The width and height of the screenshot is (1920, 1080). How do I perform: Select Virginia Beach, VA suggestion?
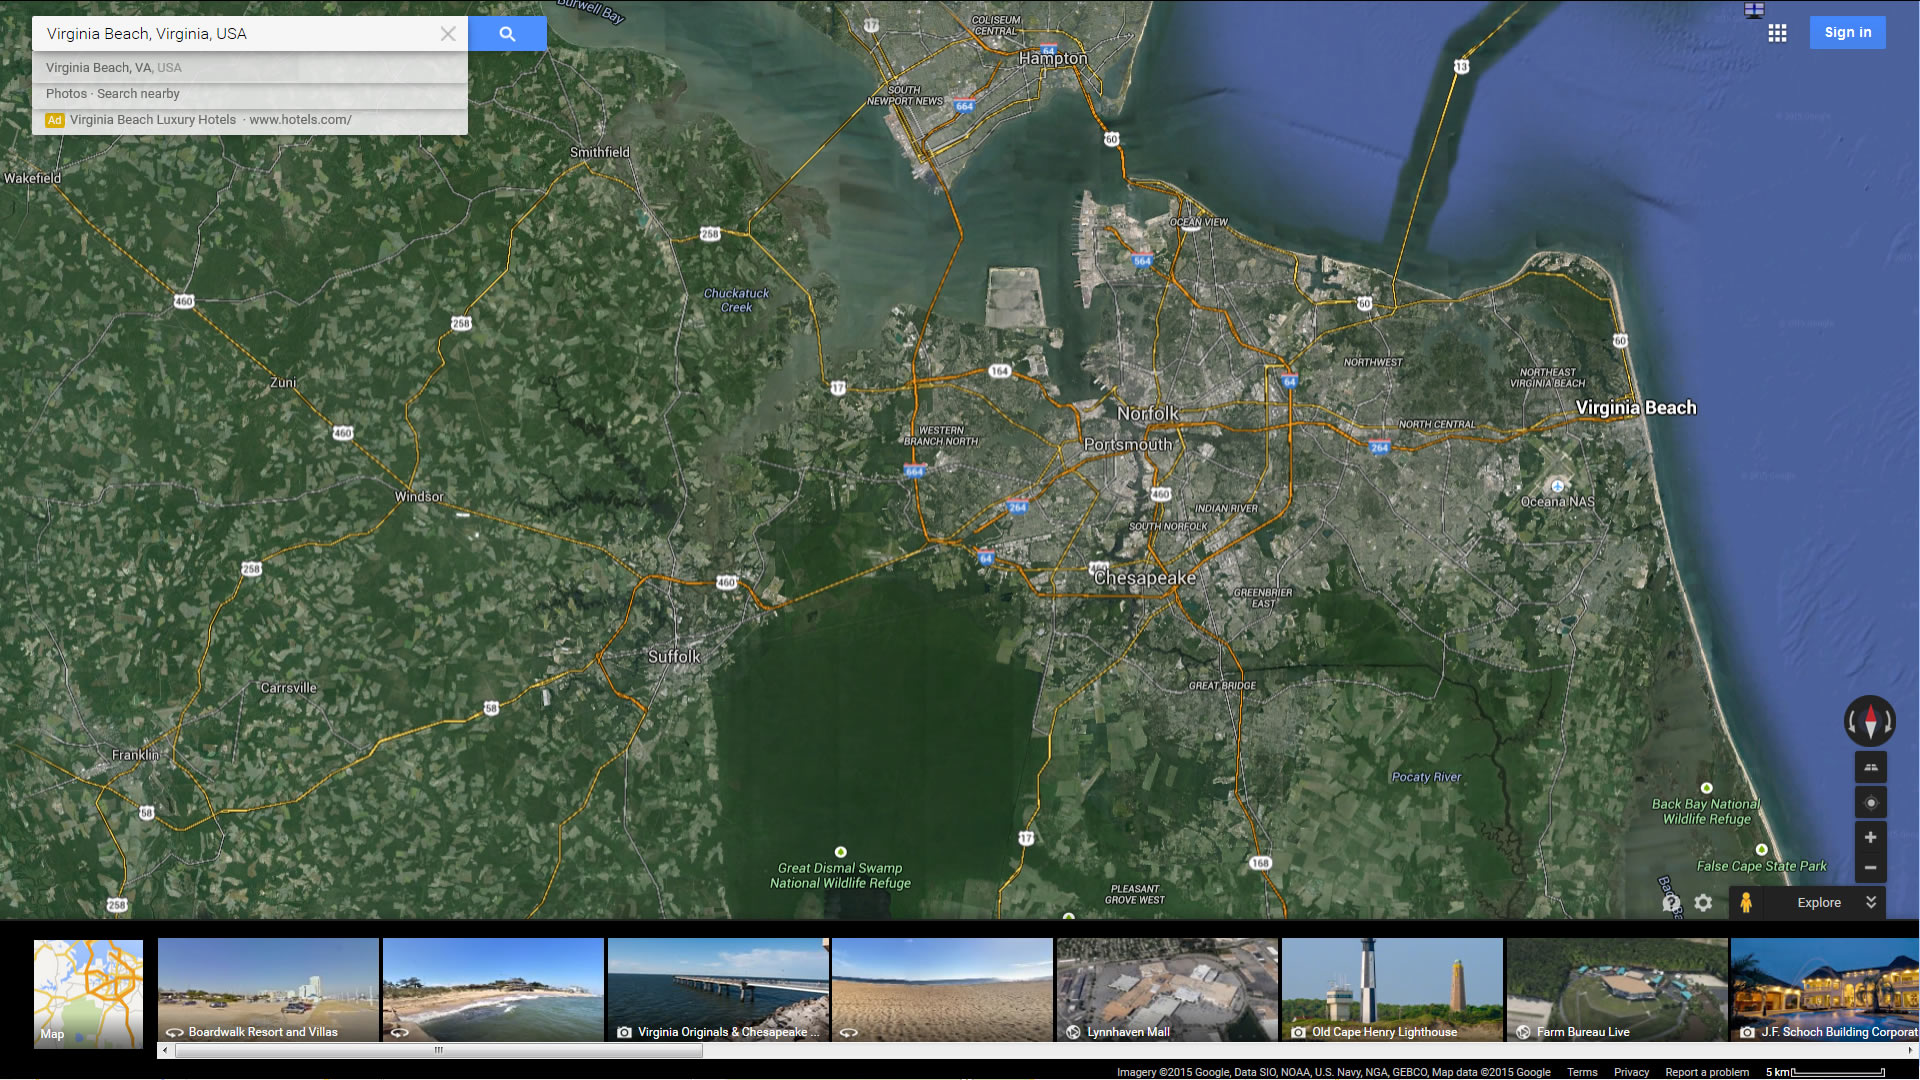point(113,68)
